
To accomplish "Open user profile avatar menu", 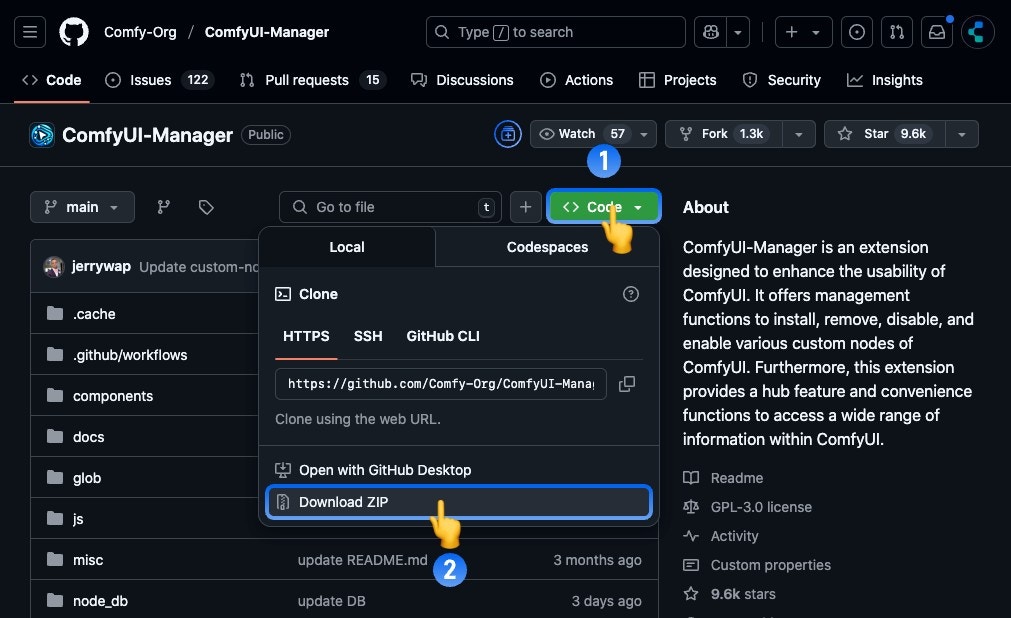I will coord(977,32).
